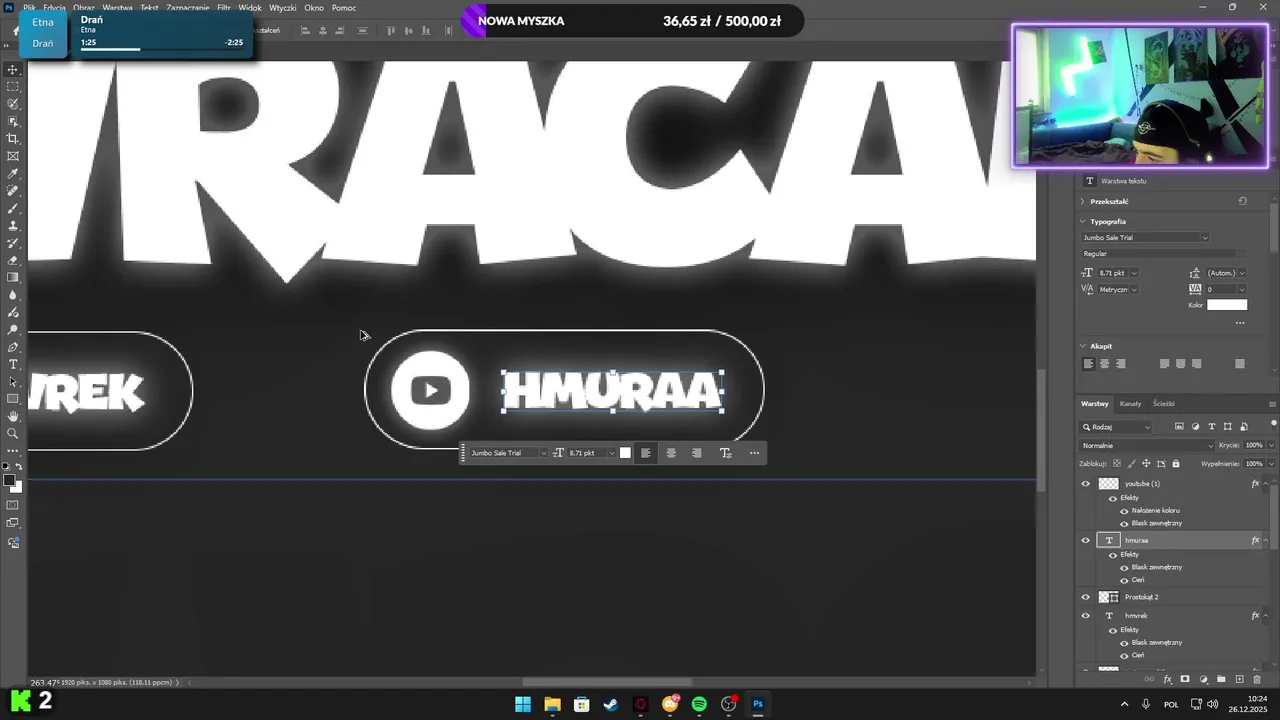Open the font family dropdown in Typografia
This screenshot has width=1280, height=720.
(x=1204, y=238)
